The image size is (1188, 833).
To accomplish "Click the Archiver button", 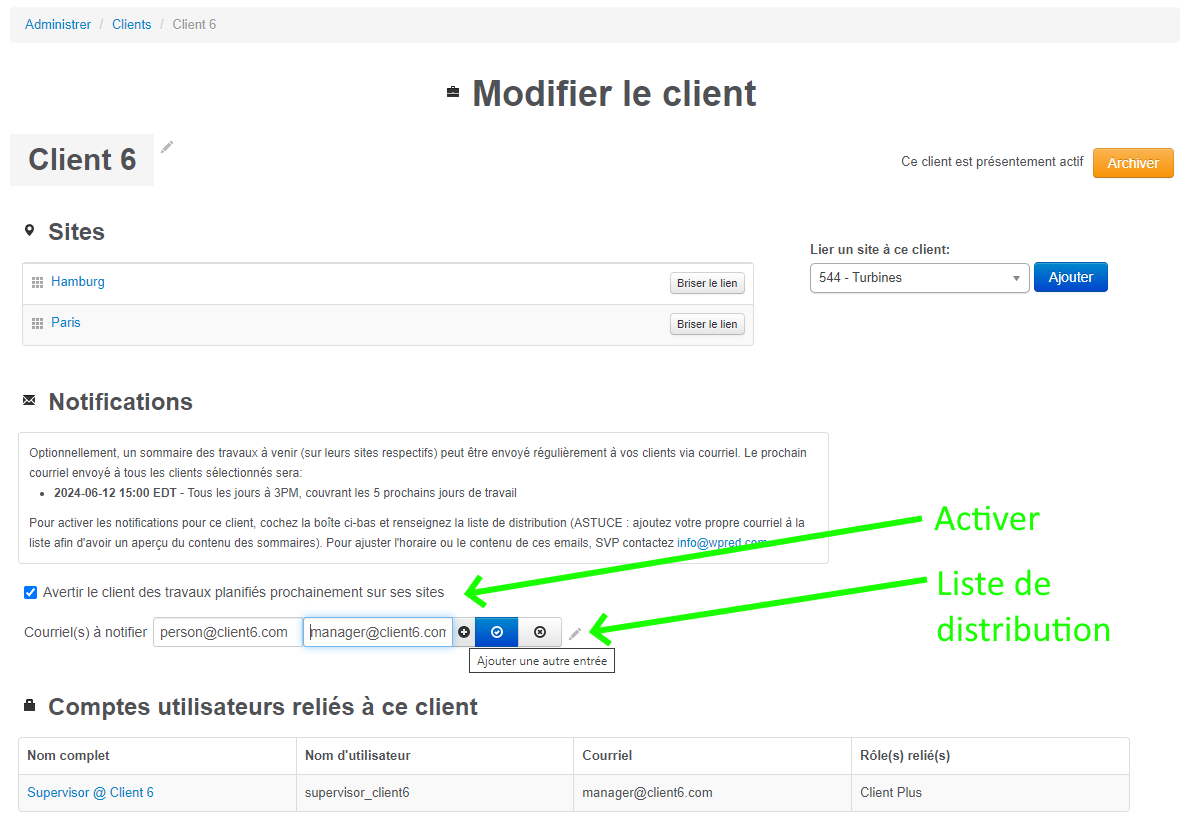I will pos(1133,162).
